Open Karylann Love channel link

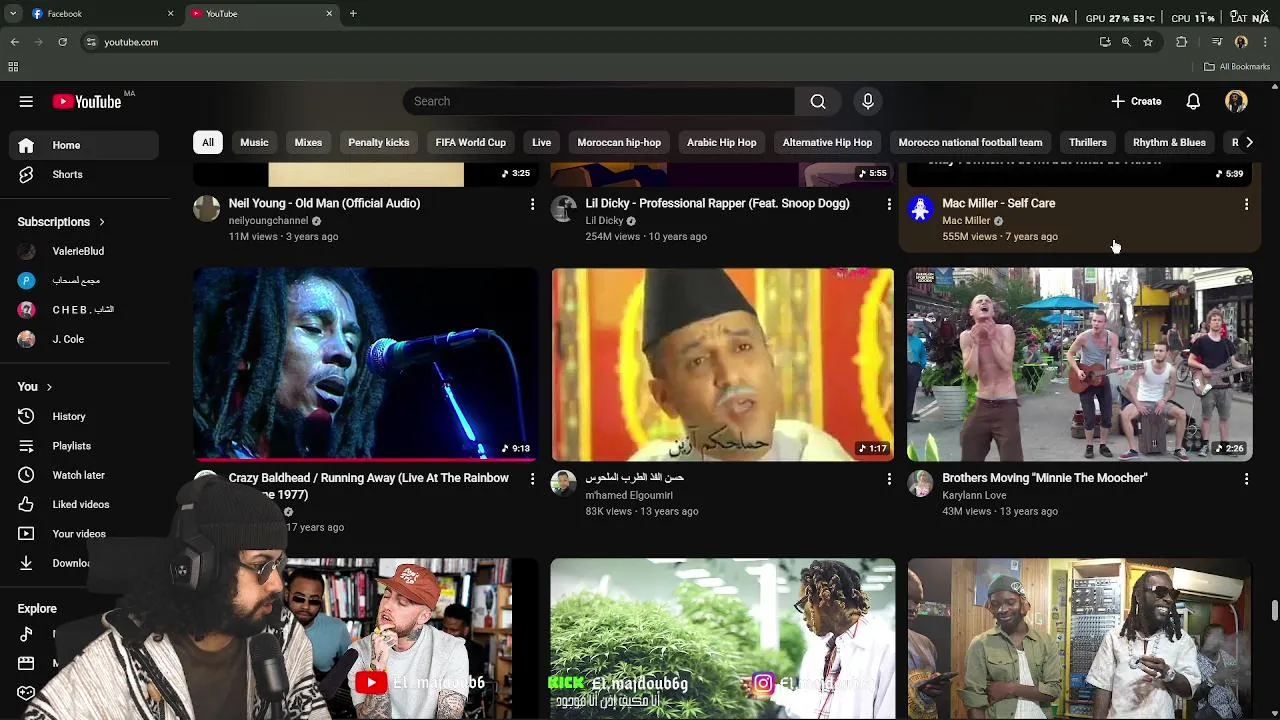[974, 495]
